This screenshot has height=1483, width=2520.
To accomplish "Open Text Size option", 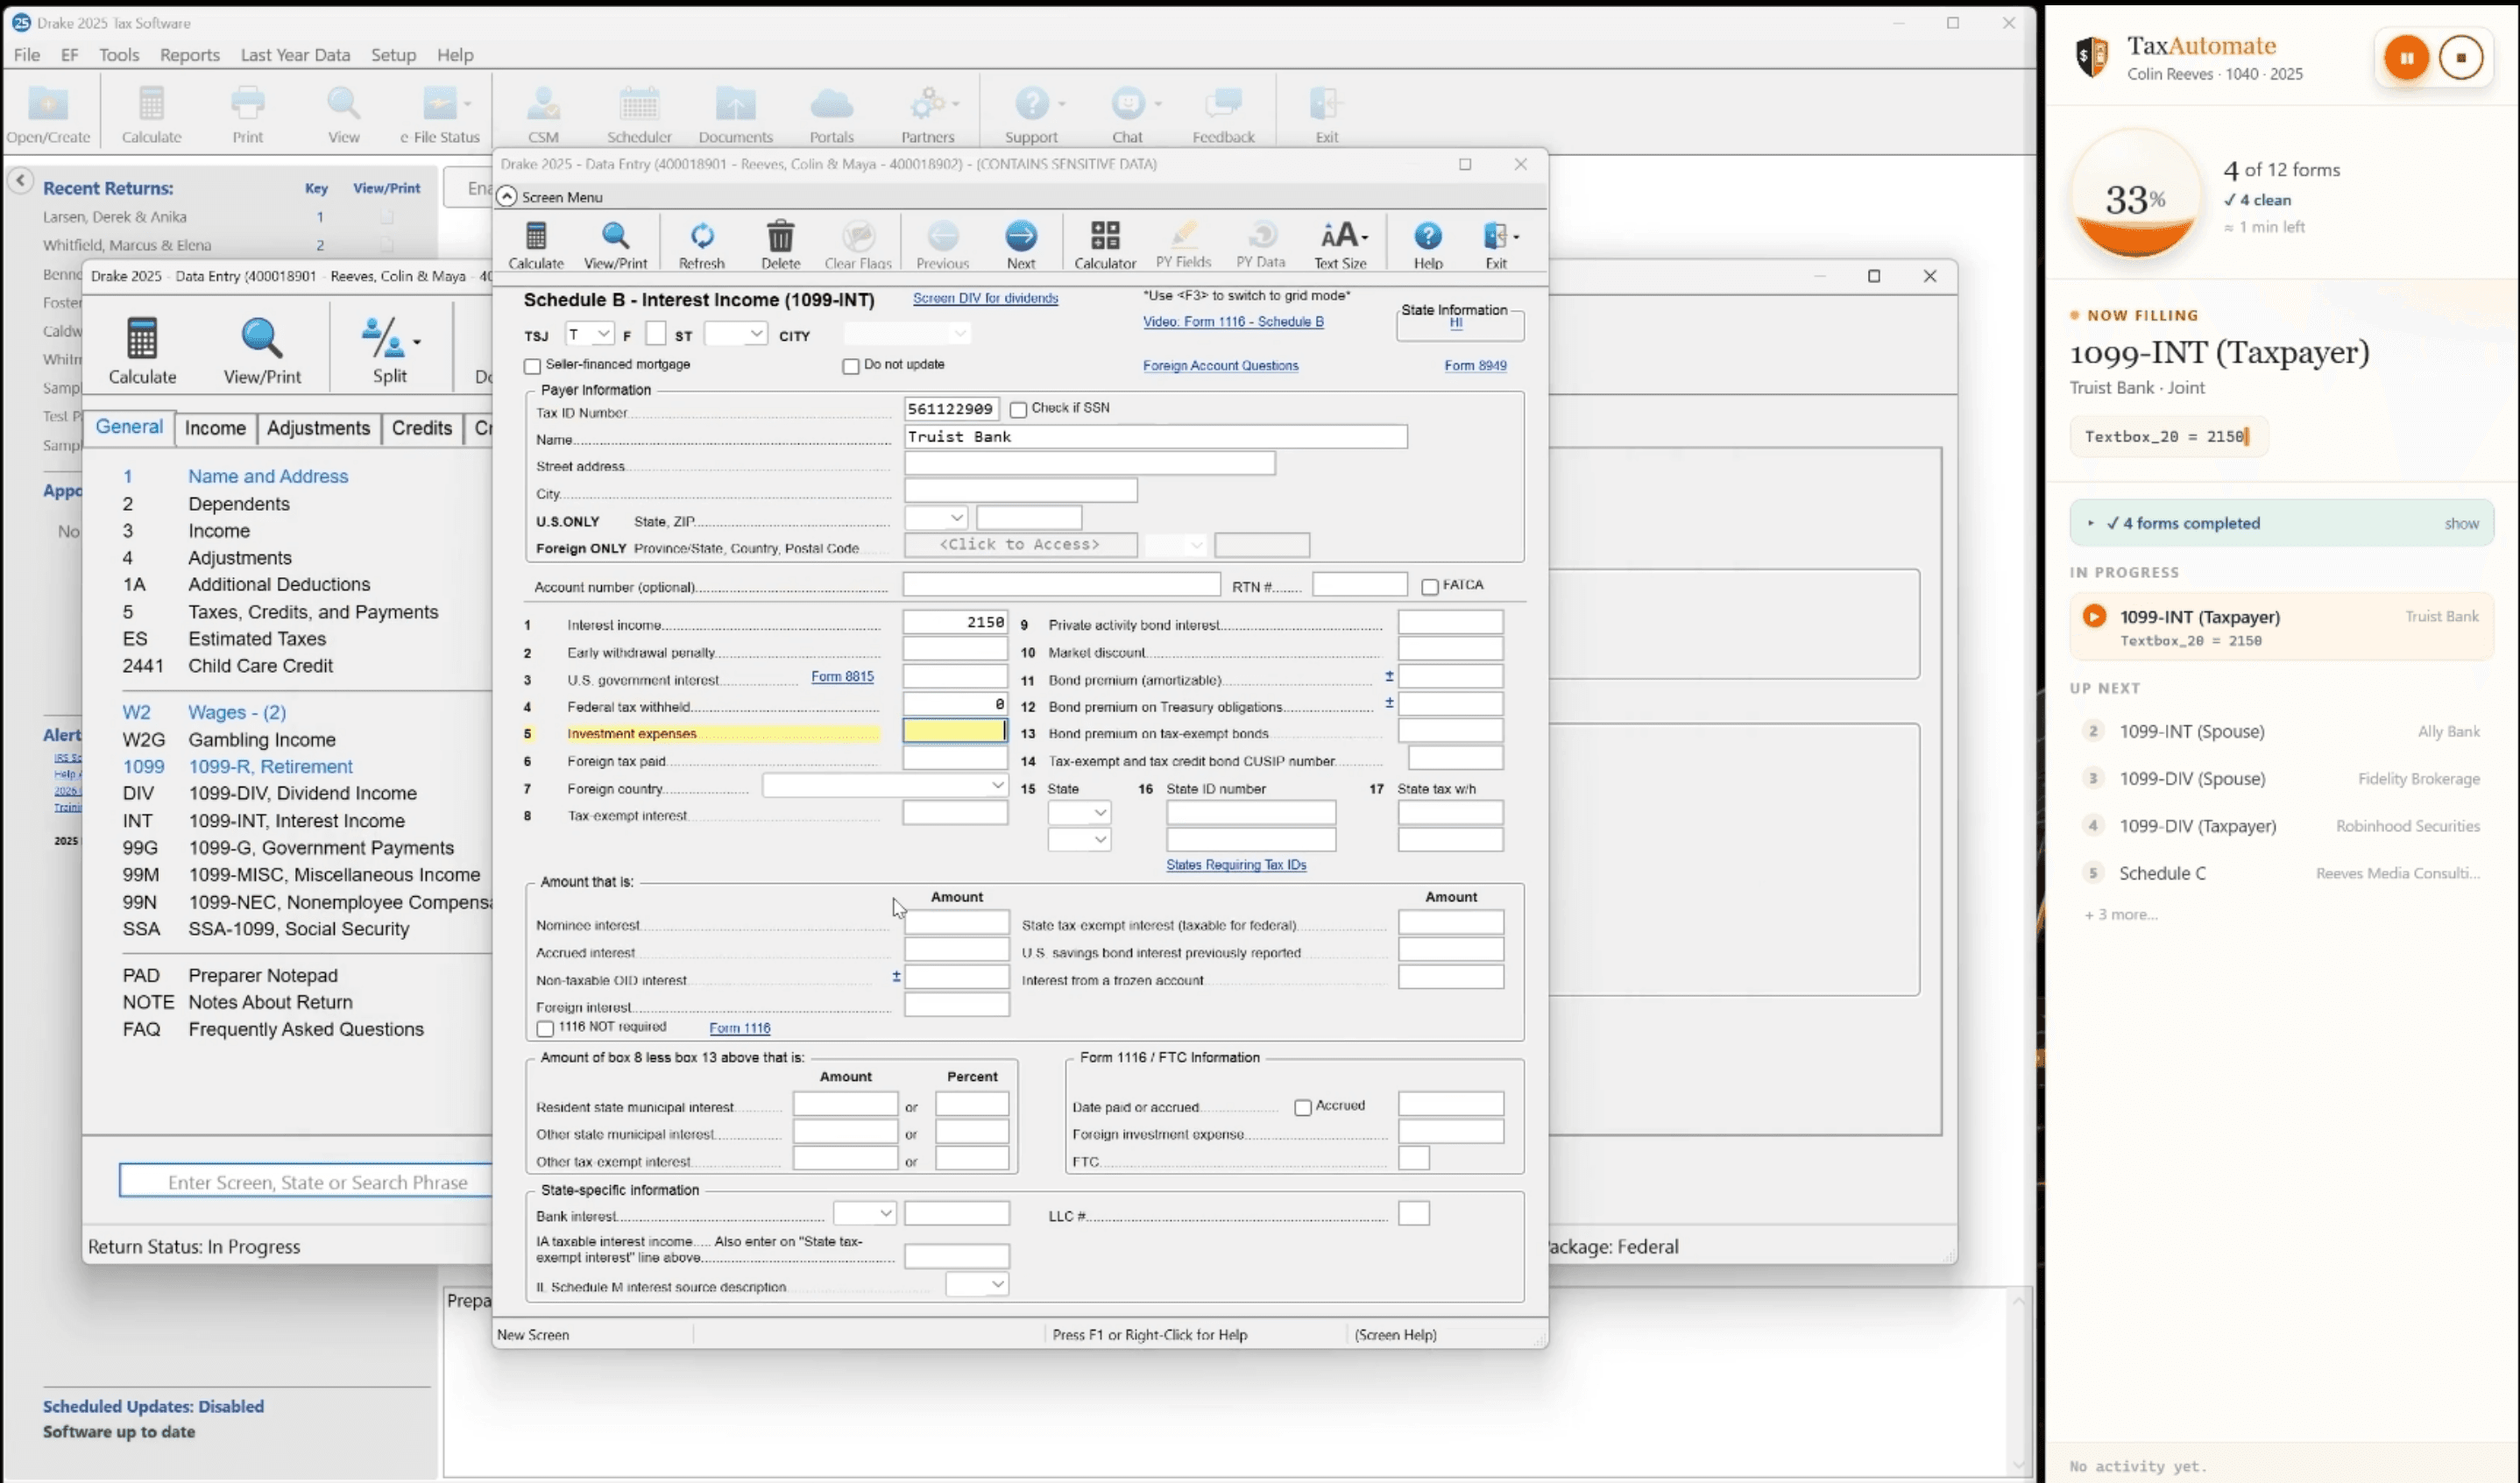I will pyautogui.click(x=1340, y=245).
